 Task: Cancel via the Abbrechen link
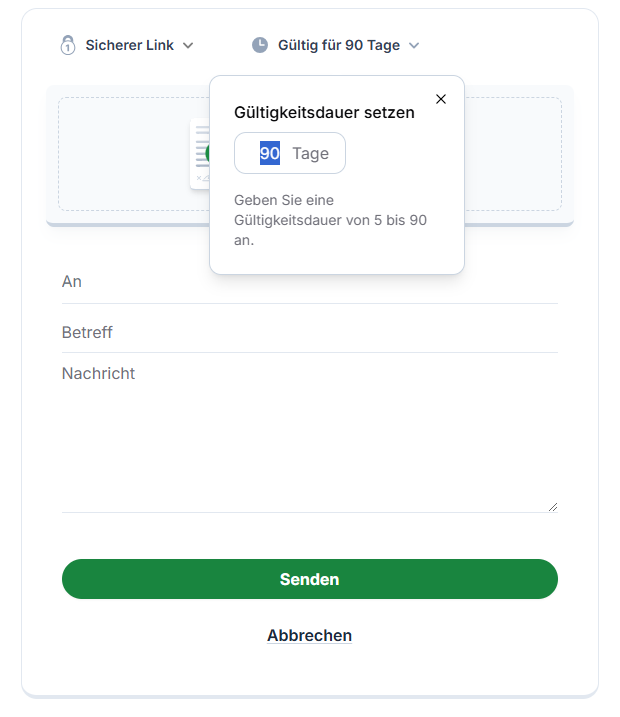click(x=310, y=635)
